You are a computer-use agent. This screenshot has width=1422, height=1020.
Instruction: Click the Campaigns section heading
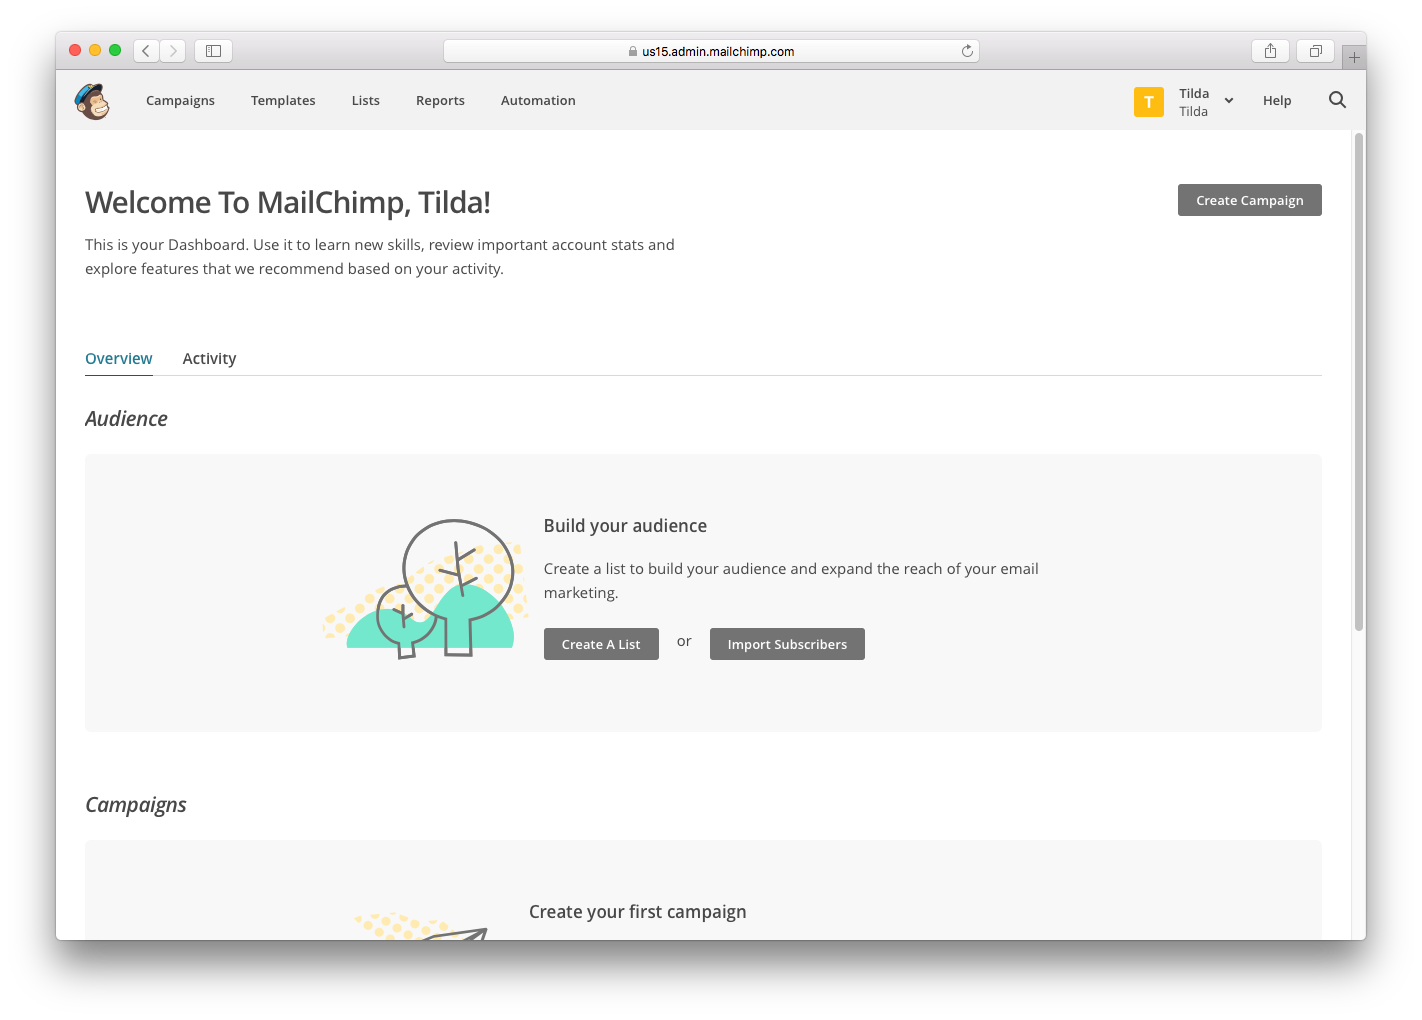coord(136,805)
